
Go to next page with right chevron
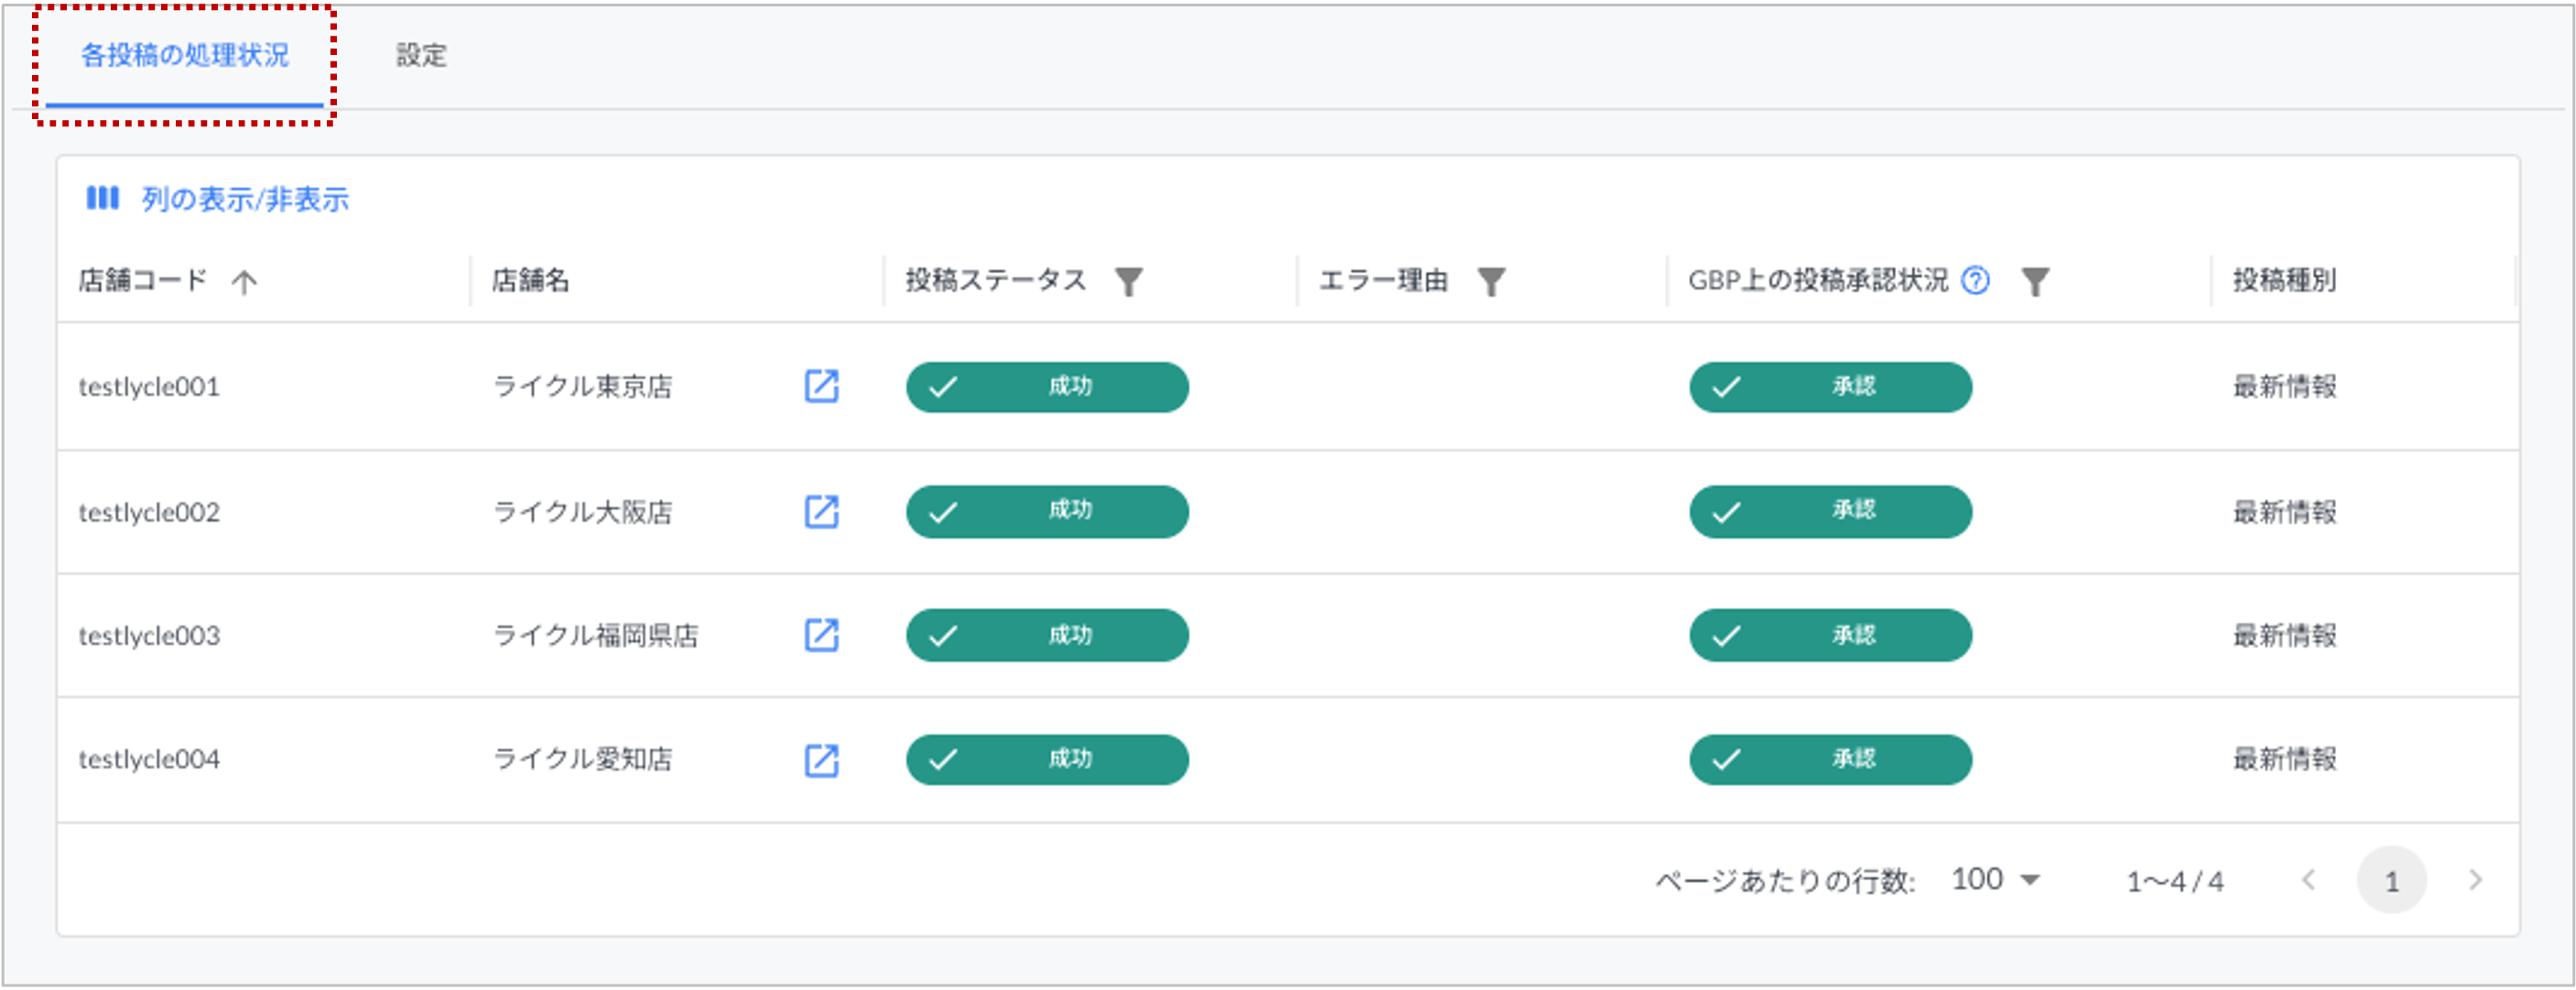[2475, 880]
